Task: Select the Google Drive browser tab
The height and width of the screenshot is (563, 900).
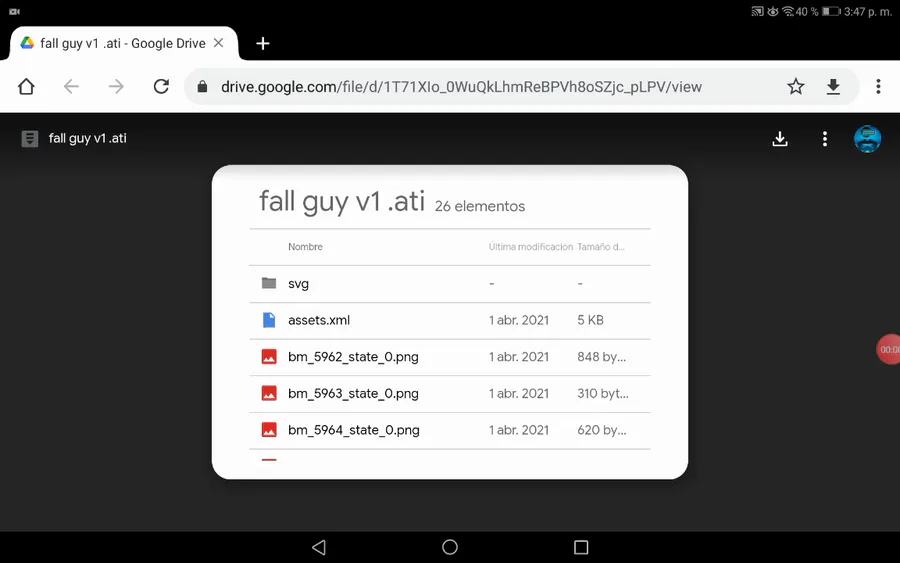Action: click(120, 43)
